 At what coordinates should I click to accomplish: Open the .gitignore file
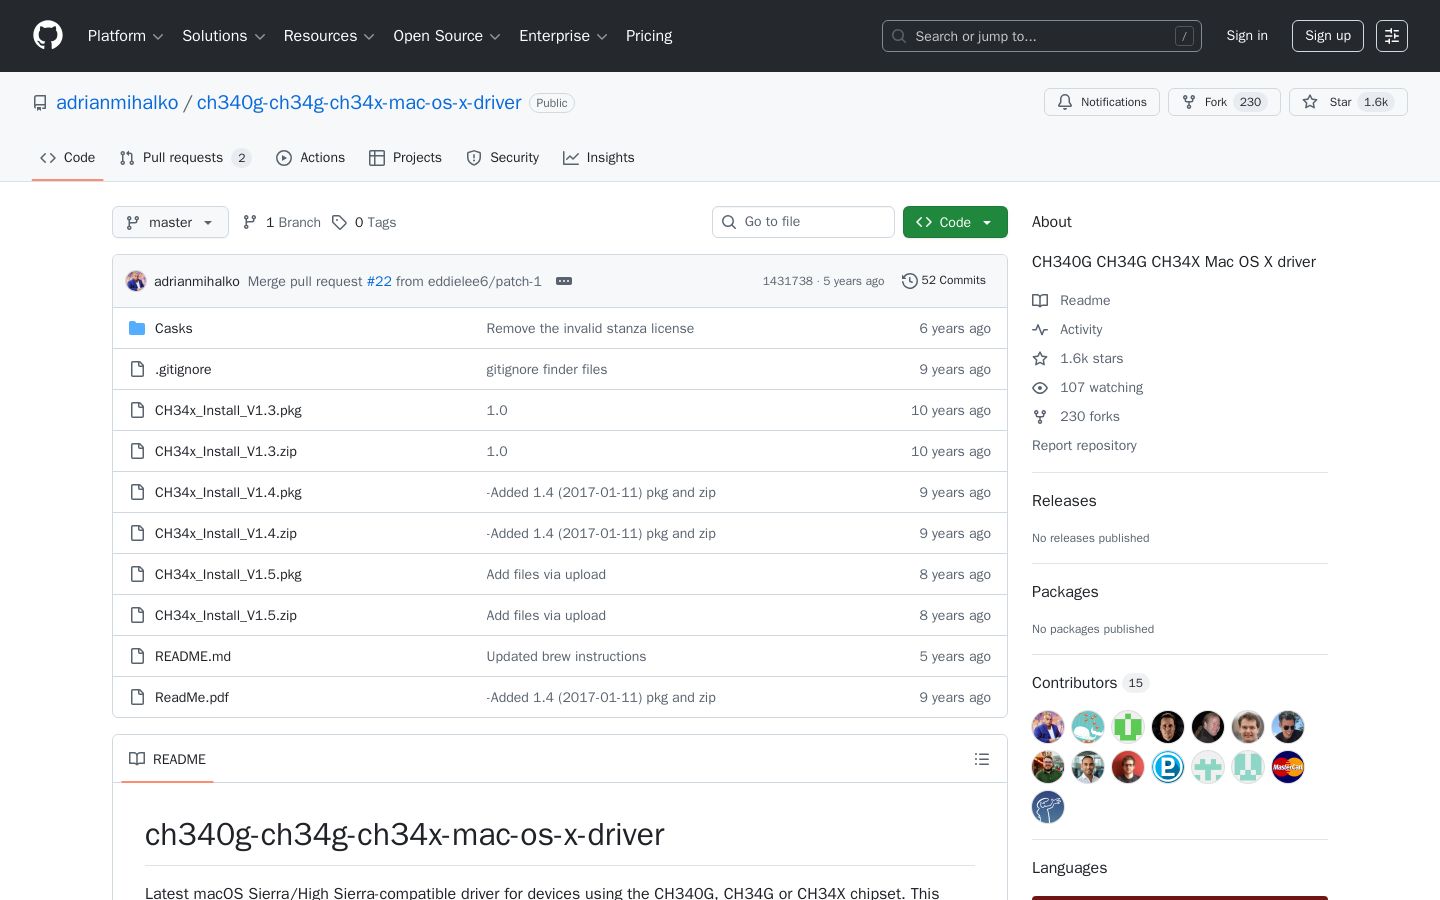[x=183, y=369]
